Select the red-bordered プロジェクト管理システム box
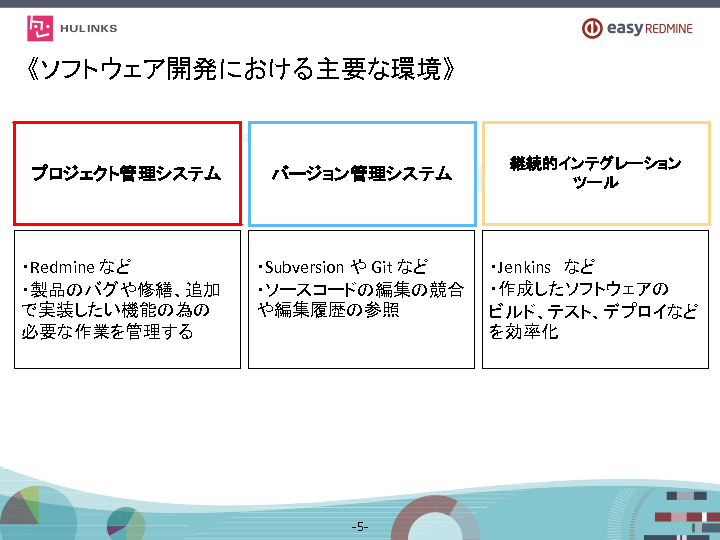 pos(127,174)
